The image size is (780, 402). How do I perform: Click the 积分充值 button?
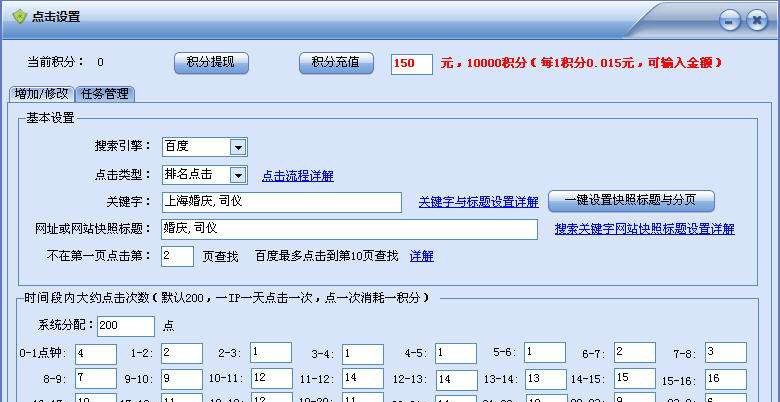tap(336, 63)
